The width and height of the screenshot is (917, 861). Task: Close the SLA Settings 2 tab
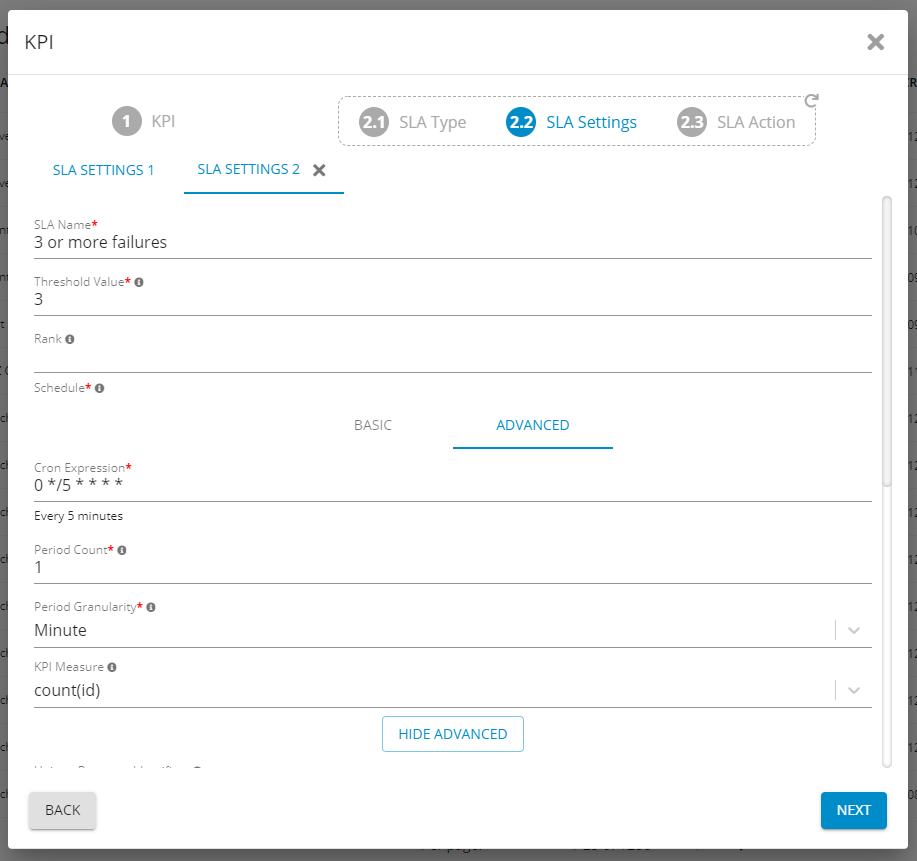(x=319, y=170)
